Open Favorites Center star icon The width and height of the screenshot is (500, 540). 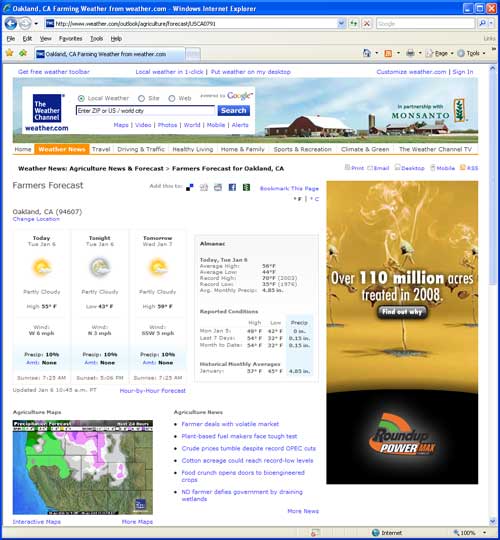point(10,53)
